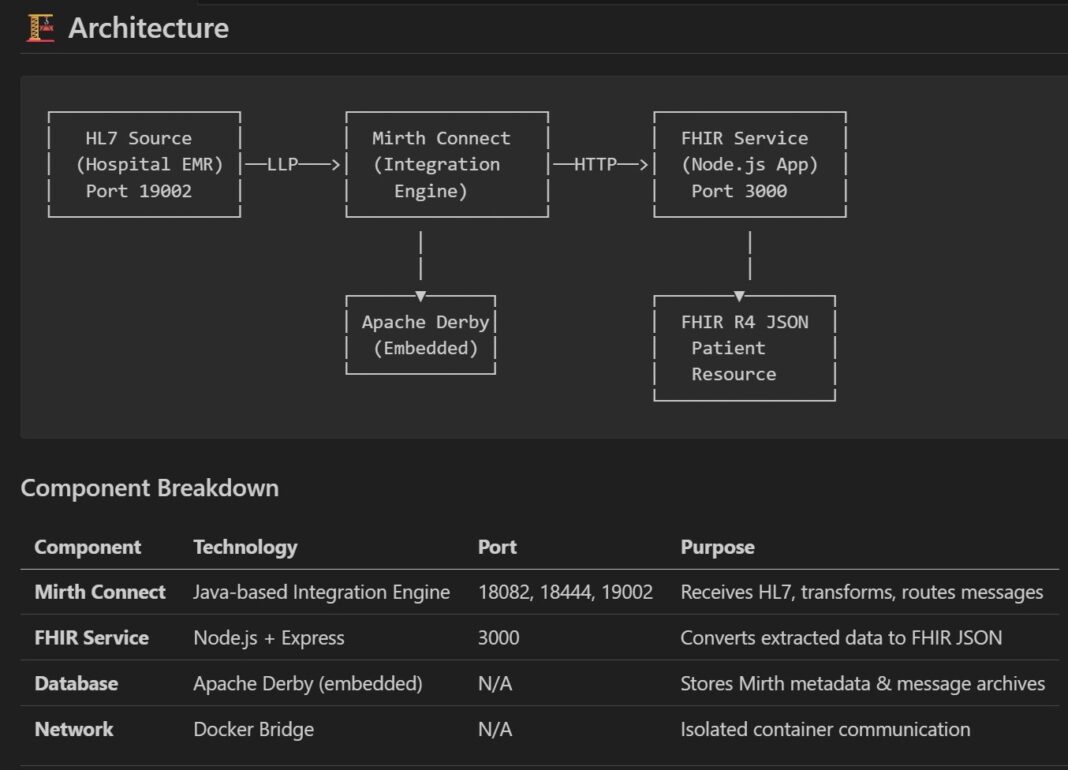Click the building emoji beside Architecture
The height and width of the screenshot is (770, 1068).
pos(40,28)
